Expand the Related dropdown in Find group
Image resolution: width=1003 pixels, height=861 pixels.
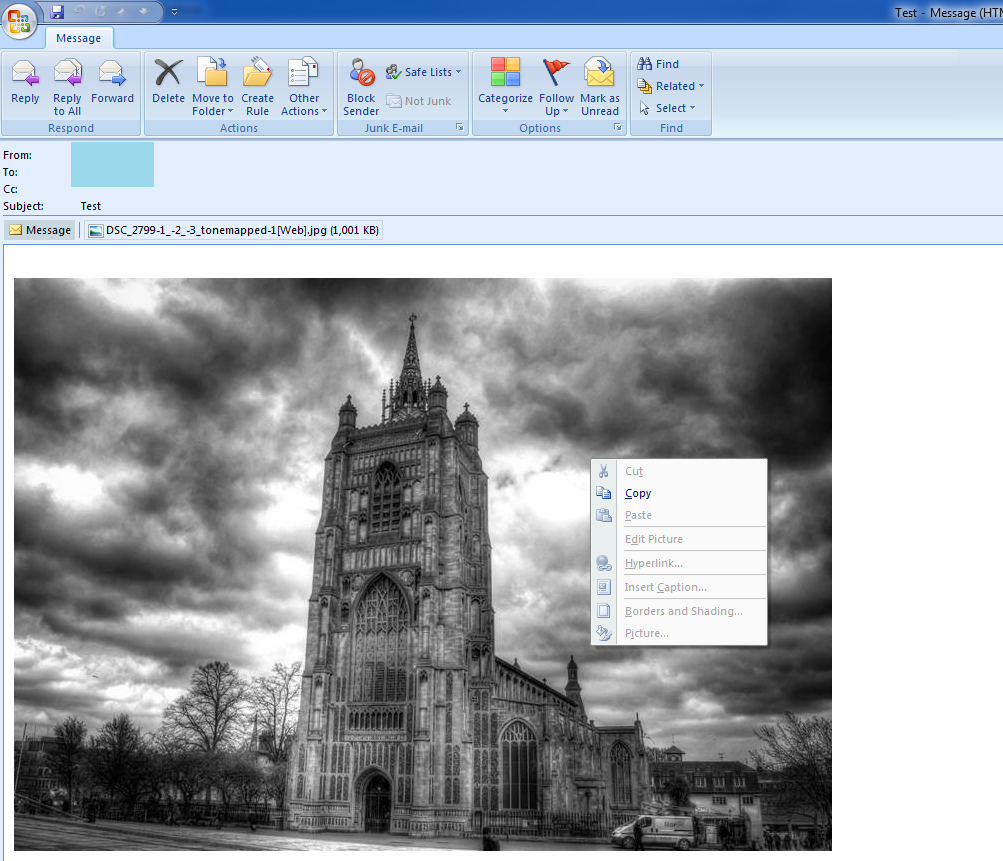[x=672, y=86]
